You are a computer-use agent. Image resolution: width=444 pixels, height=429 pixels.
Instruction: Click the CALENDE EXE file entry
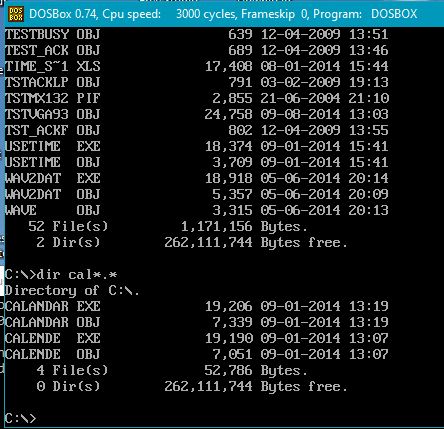(196, 338)
